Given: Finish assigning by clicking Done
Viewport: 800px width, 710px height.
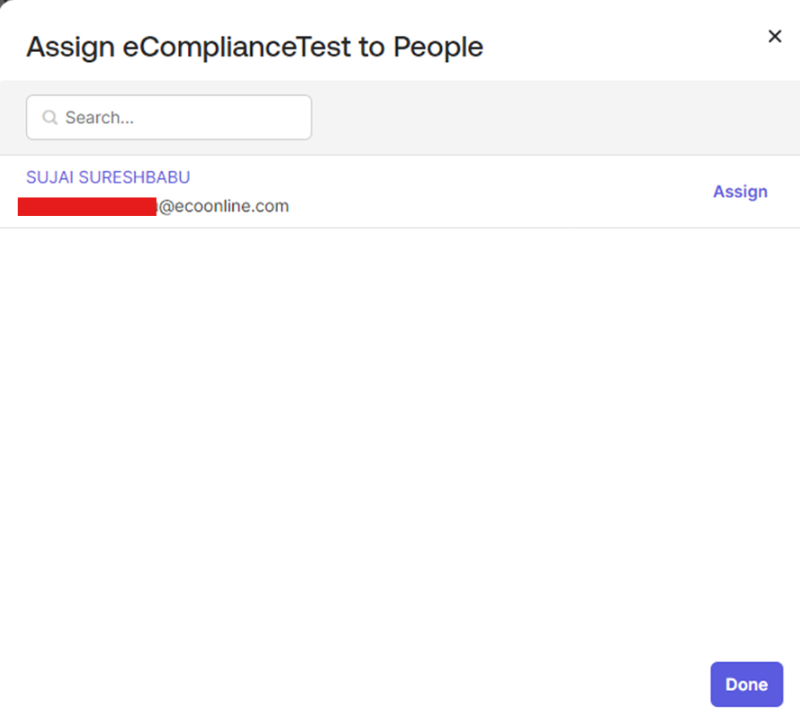Looking at the screenshot, I should (x=746, y=684).
